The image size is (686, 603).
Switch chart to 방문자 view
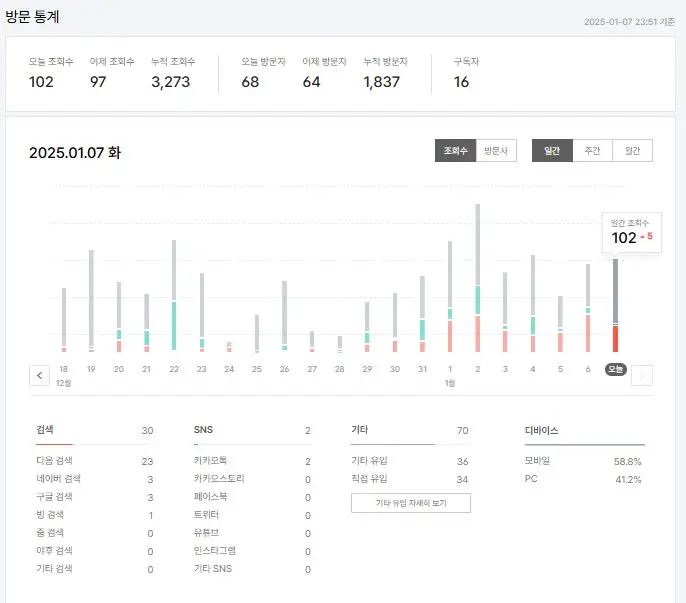click(x=496, y=151)
